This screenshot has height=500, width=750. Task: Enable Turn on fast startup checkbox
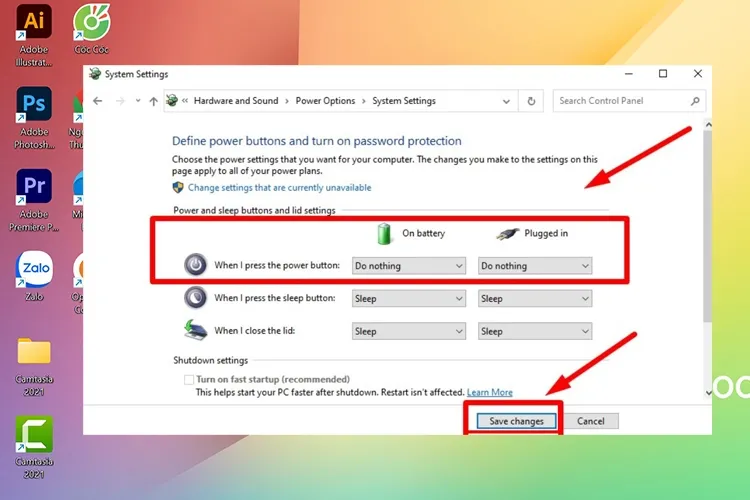tap(189, 380)
